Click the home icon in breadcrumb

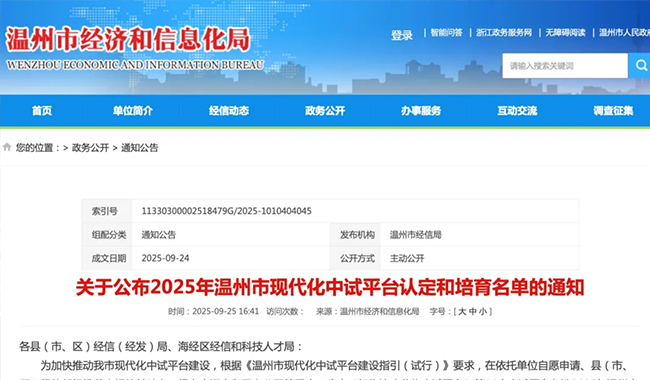7,147
